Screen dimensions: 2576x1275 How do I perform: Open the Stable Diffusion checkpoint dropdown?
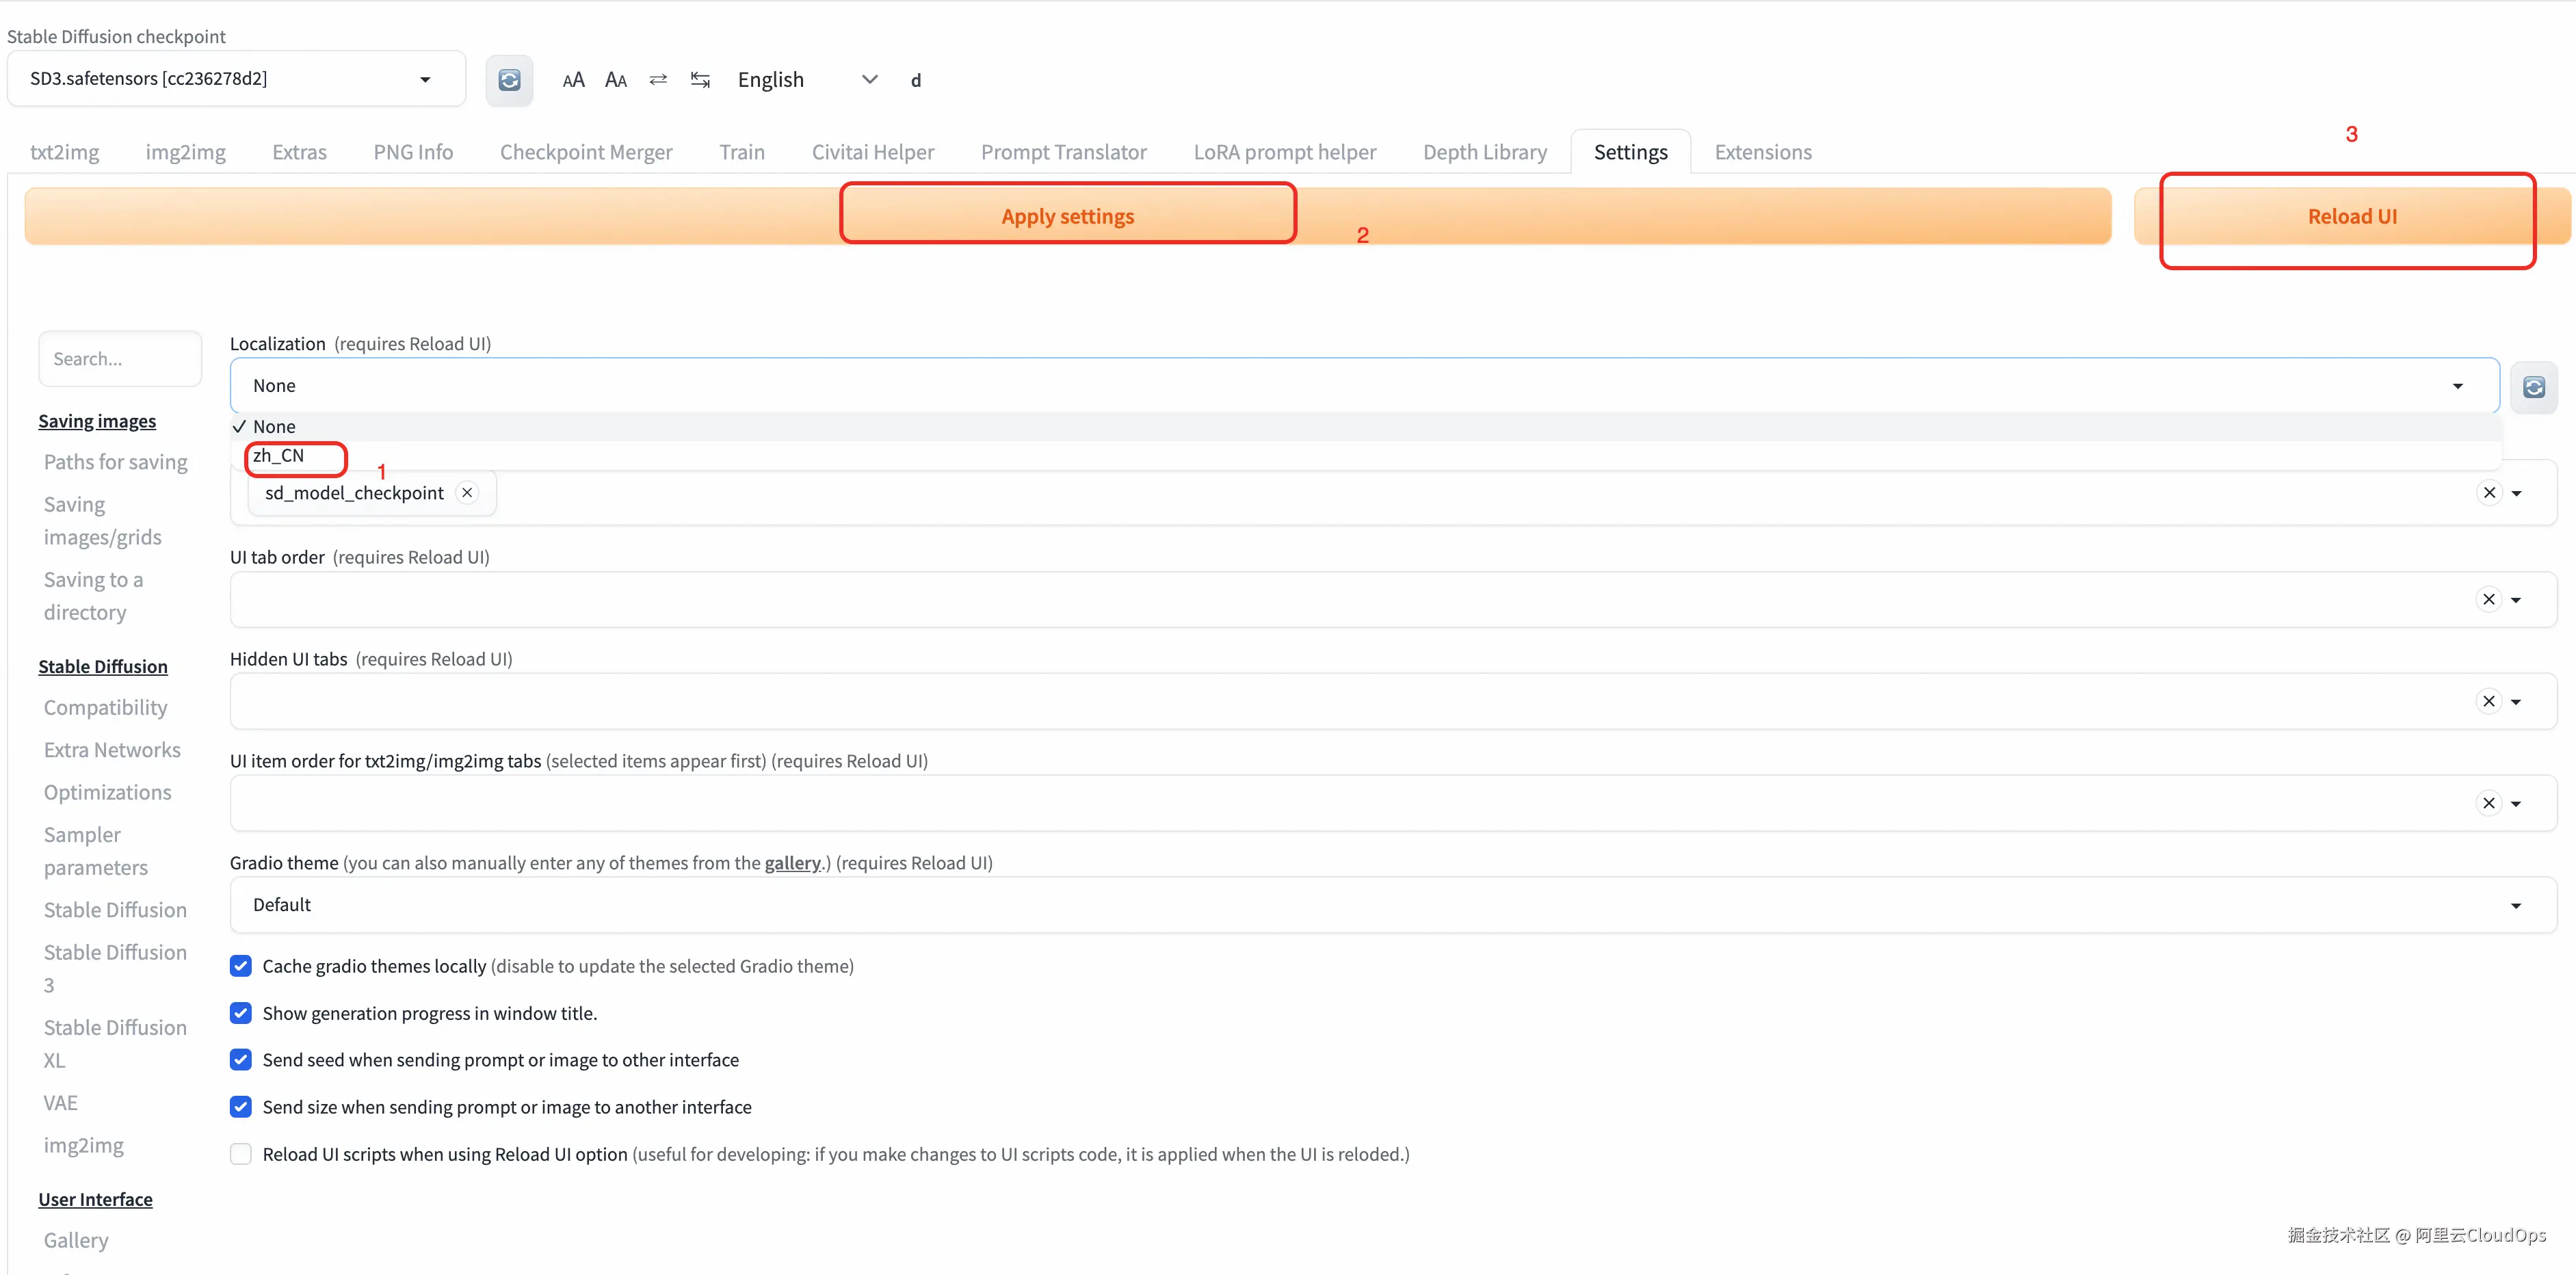(425, 79)
